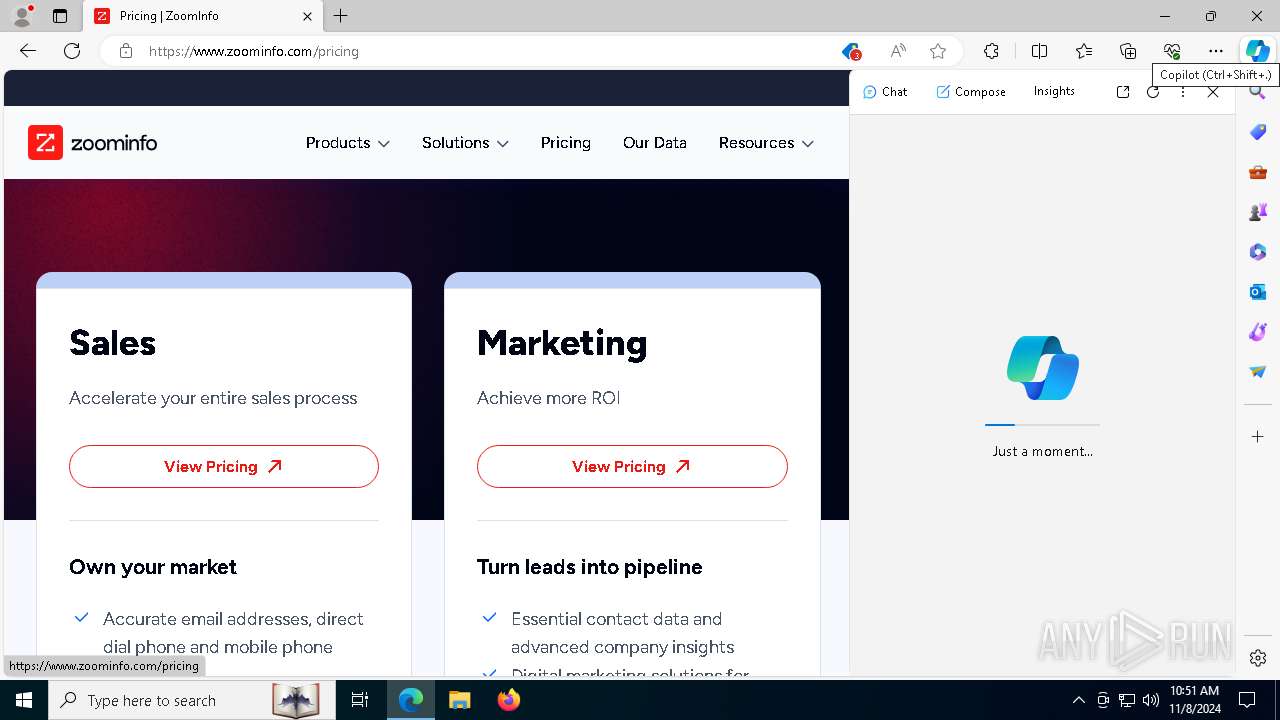Click 'Achieve more ROI' text
1280x720 pixels.
click(548, 398)
